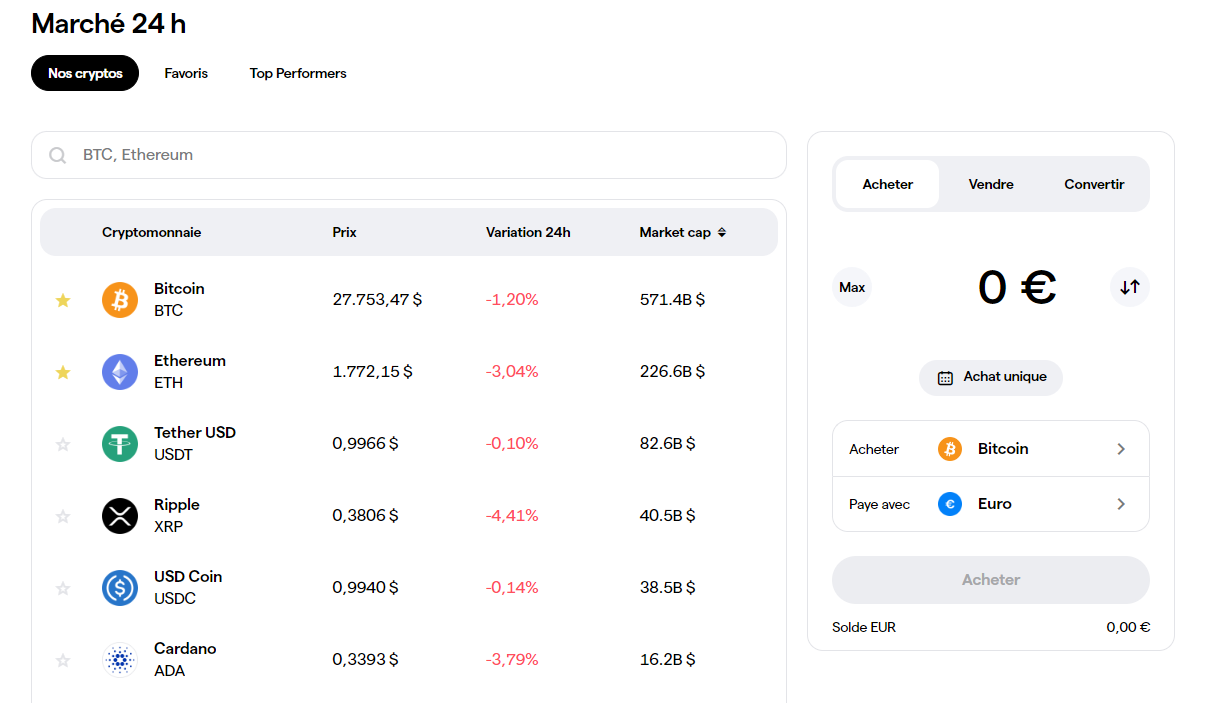
Task: Click the swap arrows icon beside the amount
Action: click(x=1129, y=287)
